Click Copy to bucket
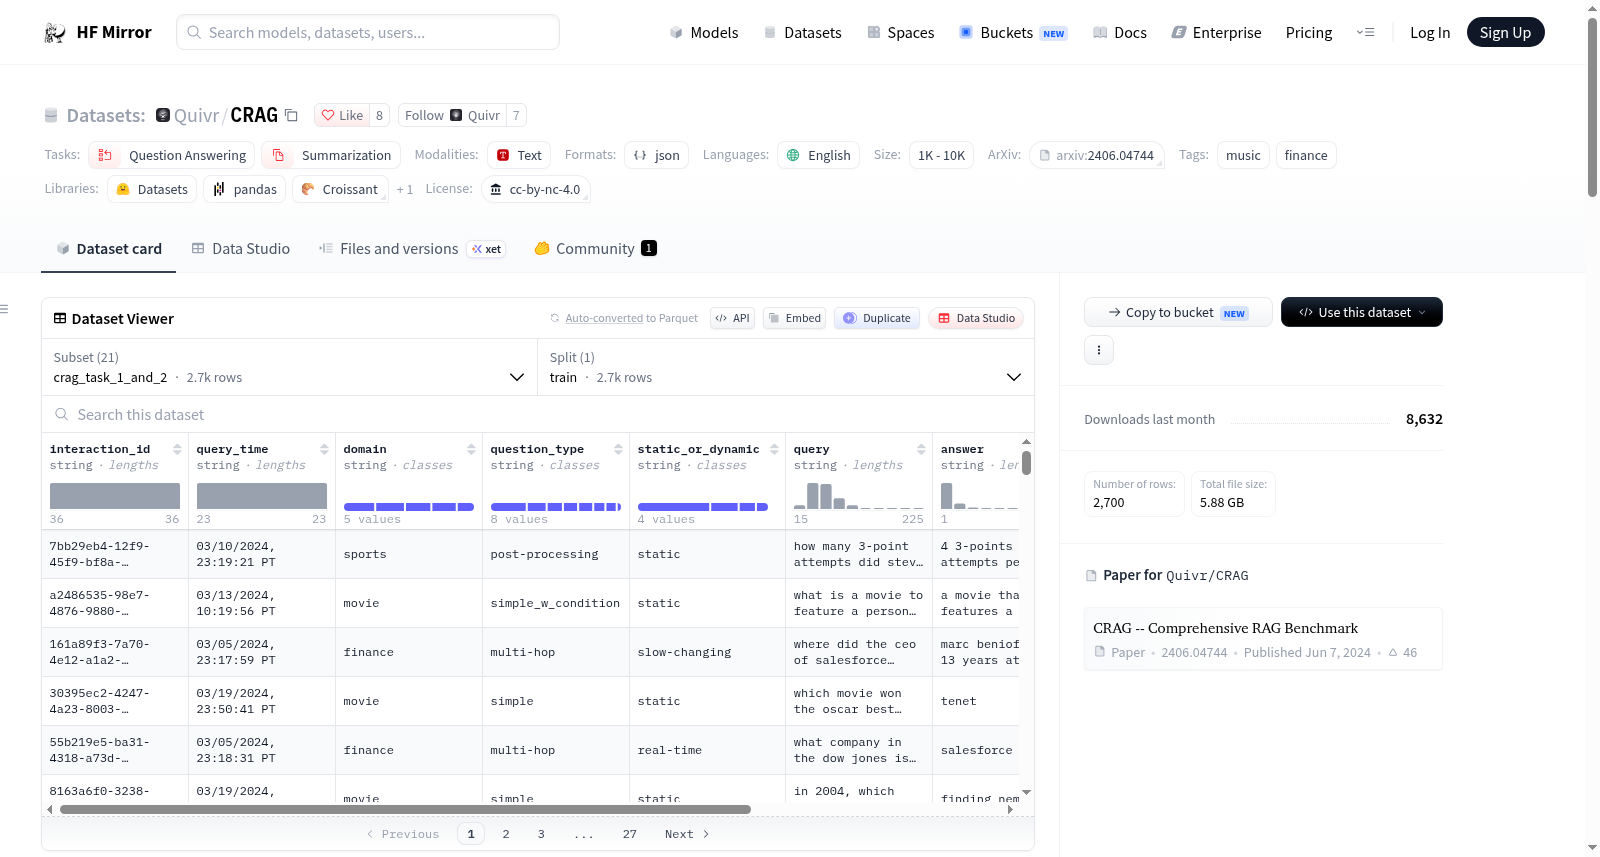The image size is (1600, 857). click(1178, 312)
